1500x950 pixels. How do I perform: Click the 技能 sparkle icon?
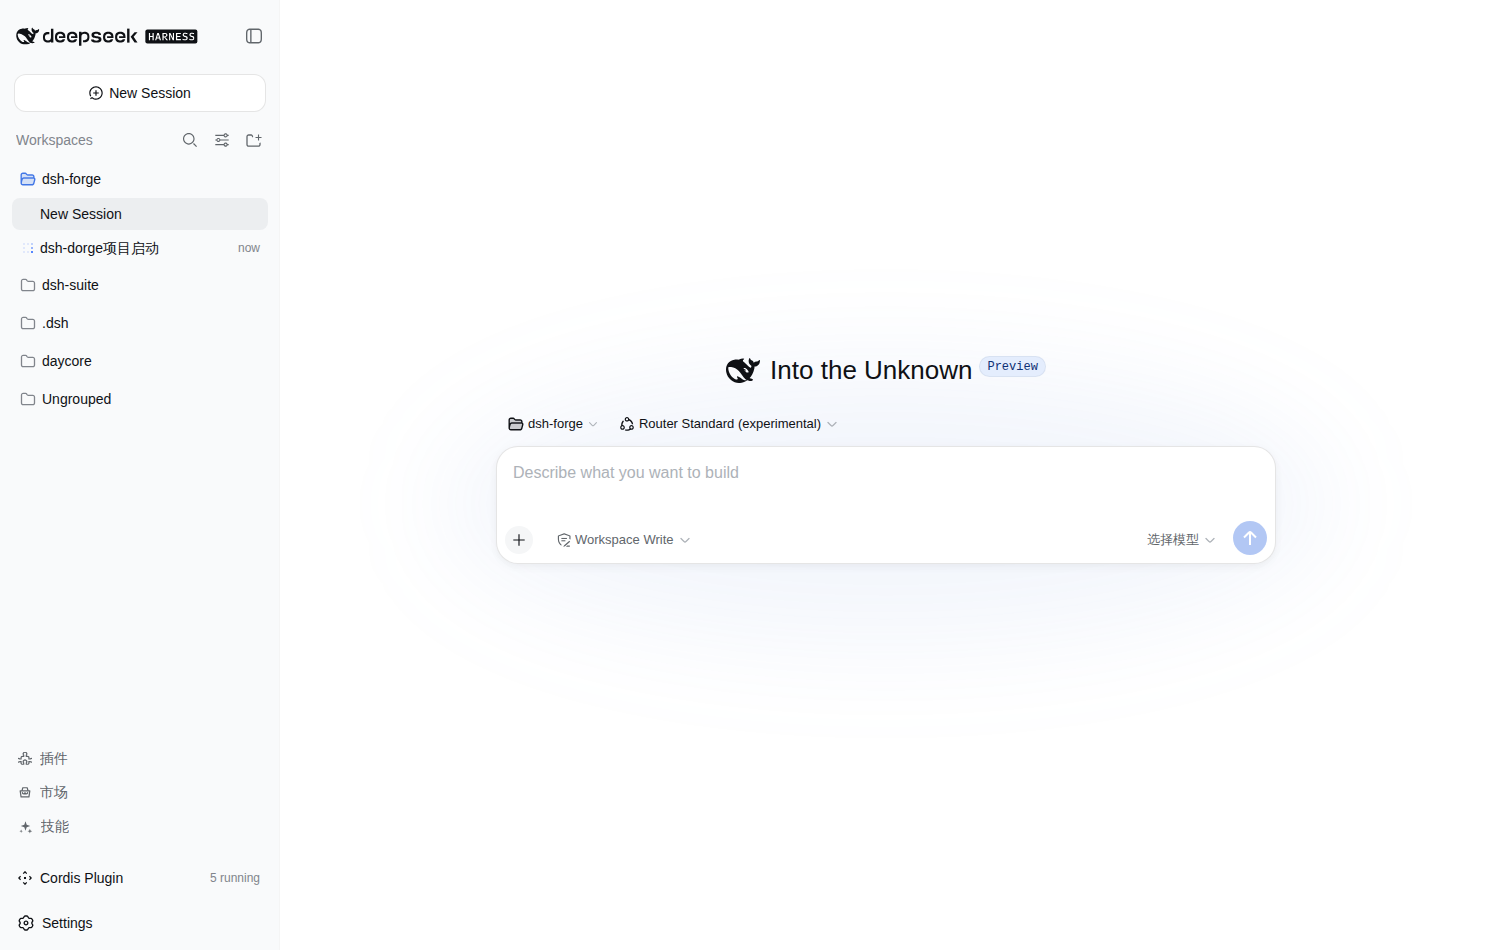26,827
